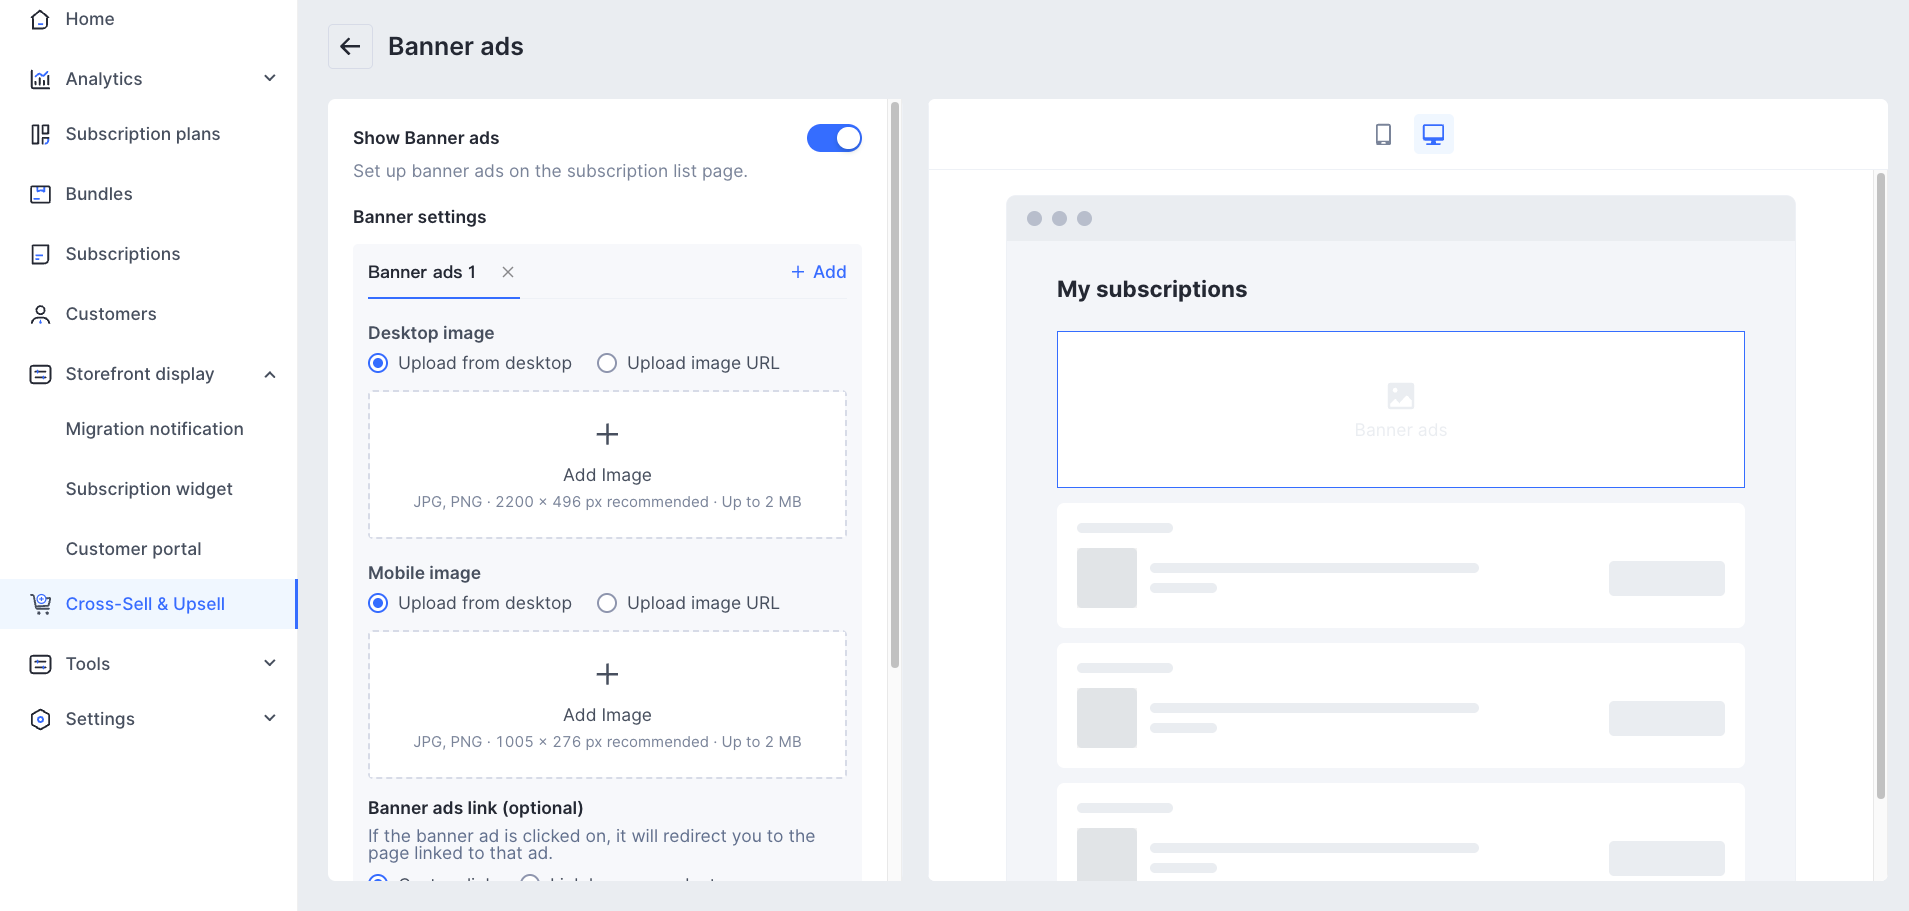Switch preview to desktop monitor view

coord(1433,134)
